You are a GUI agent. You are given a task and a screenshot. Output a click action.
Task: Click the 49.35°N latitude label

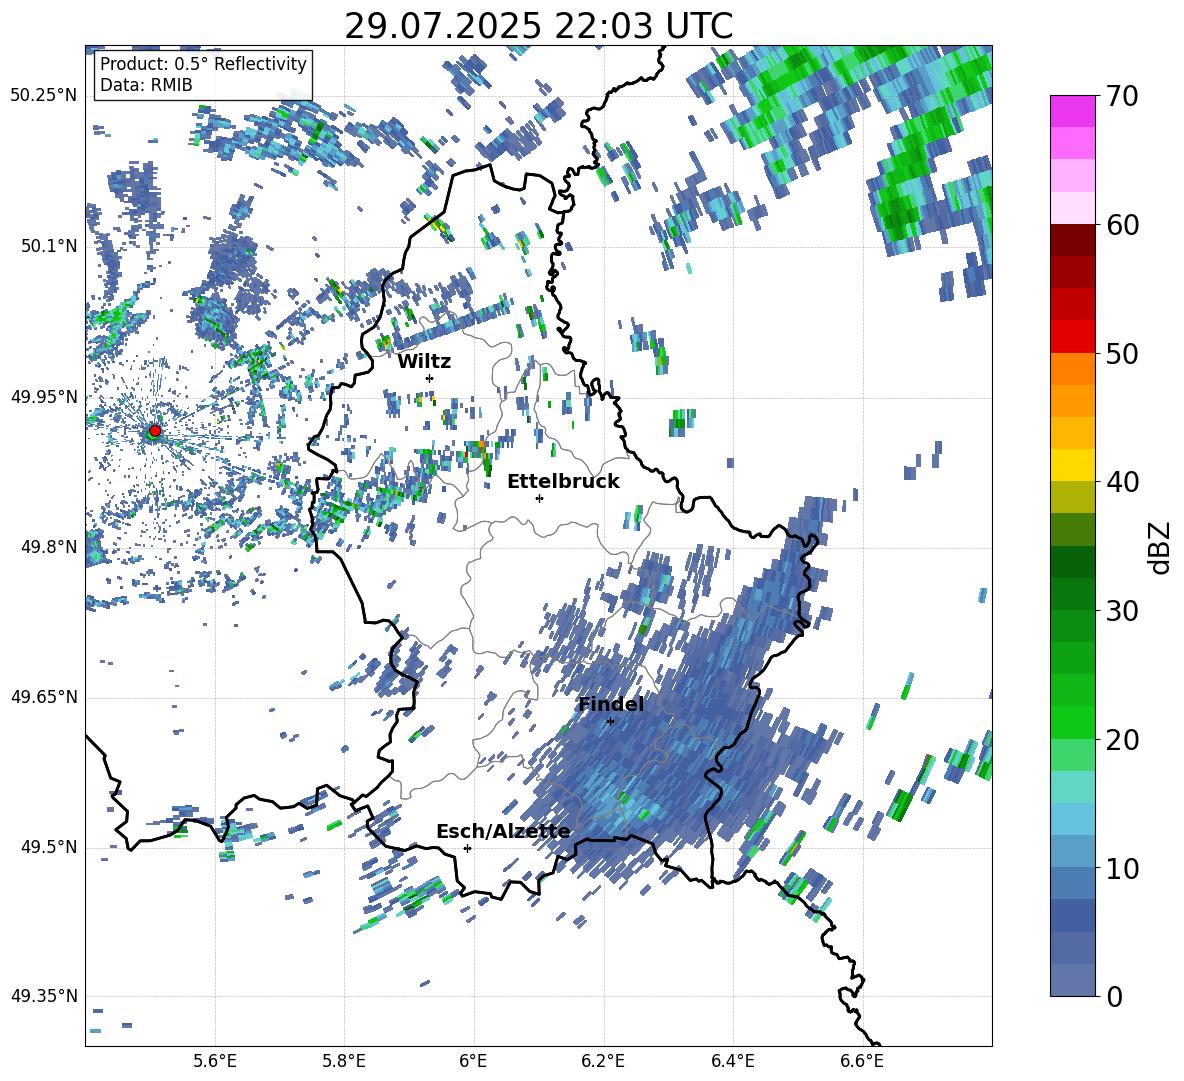[x=44, y=996]
